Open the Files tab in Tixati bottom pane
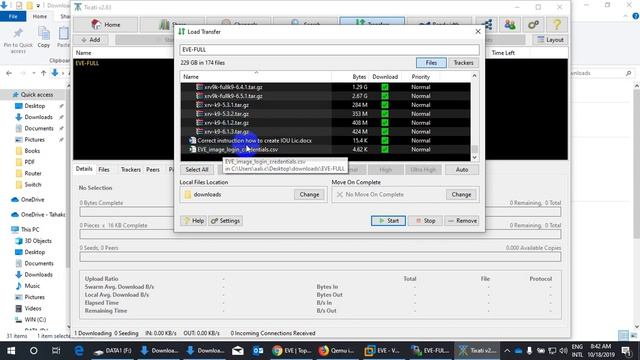The height and width of the screenshot is (360, 640). click(x=104, y=169)
